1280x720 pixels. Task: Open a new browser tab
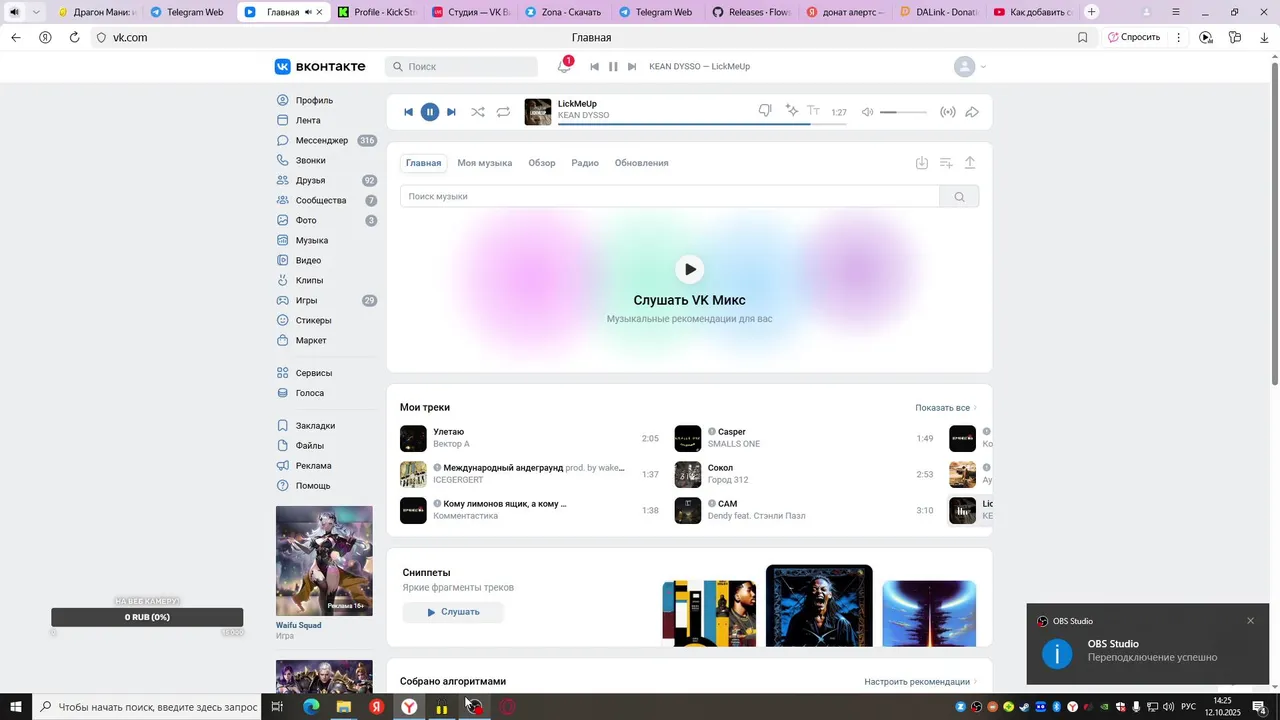(1091, 12)
